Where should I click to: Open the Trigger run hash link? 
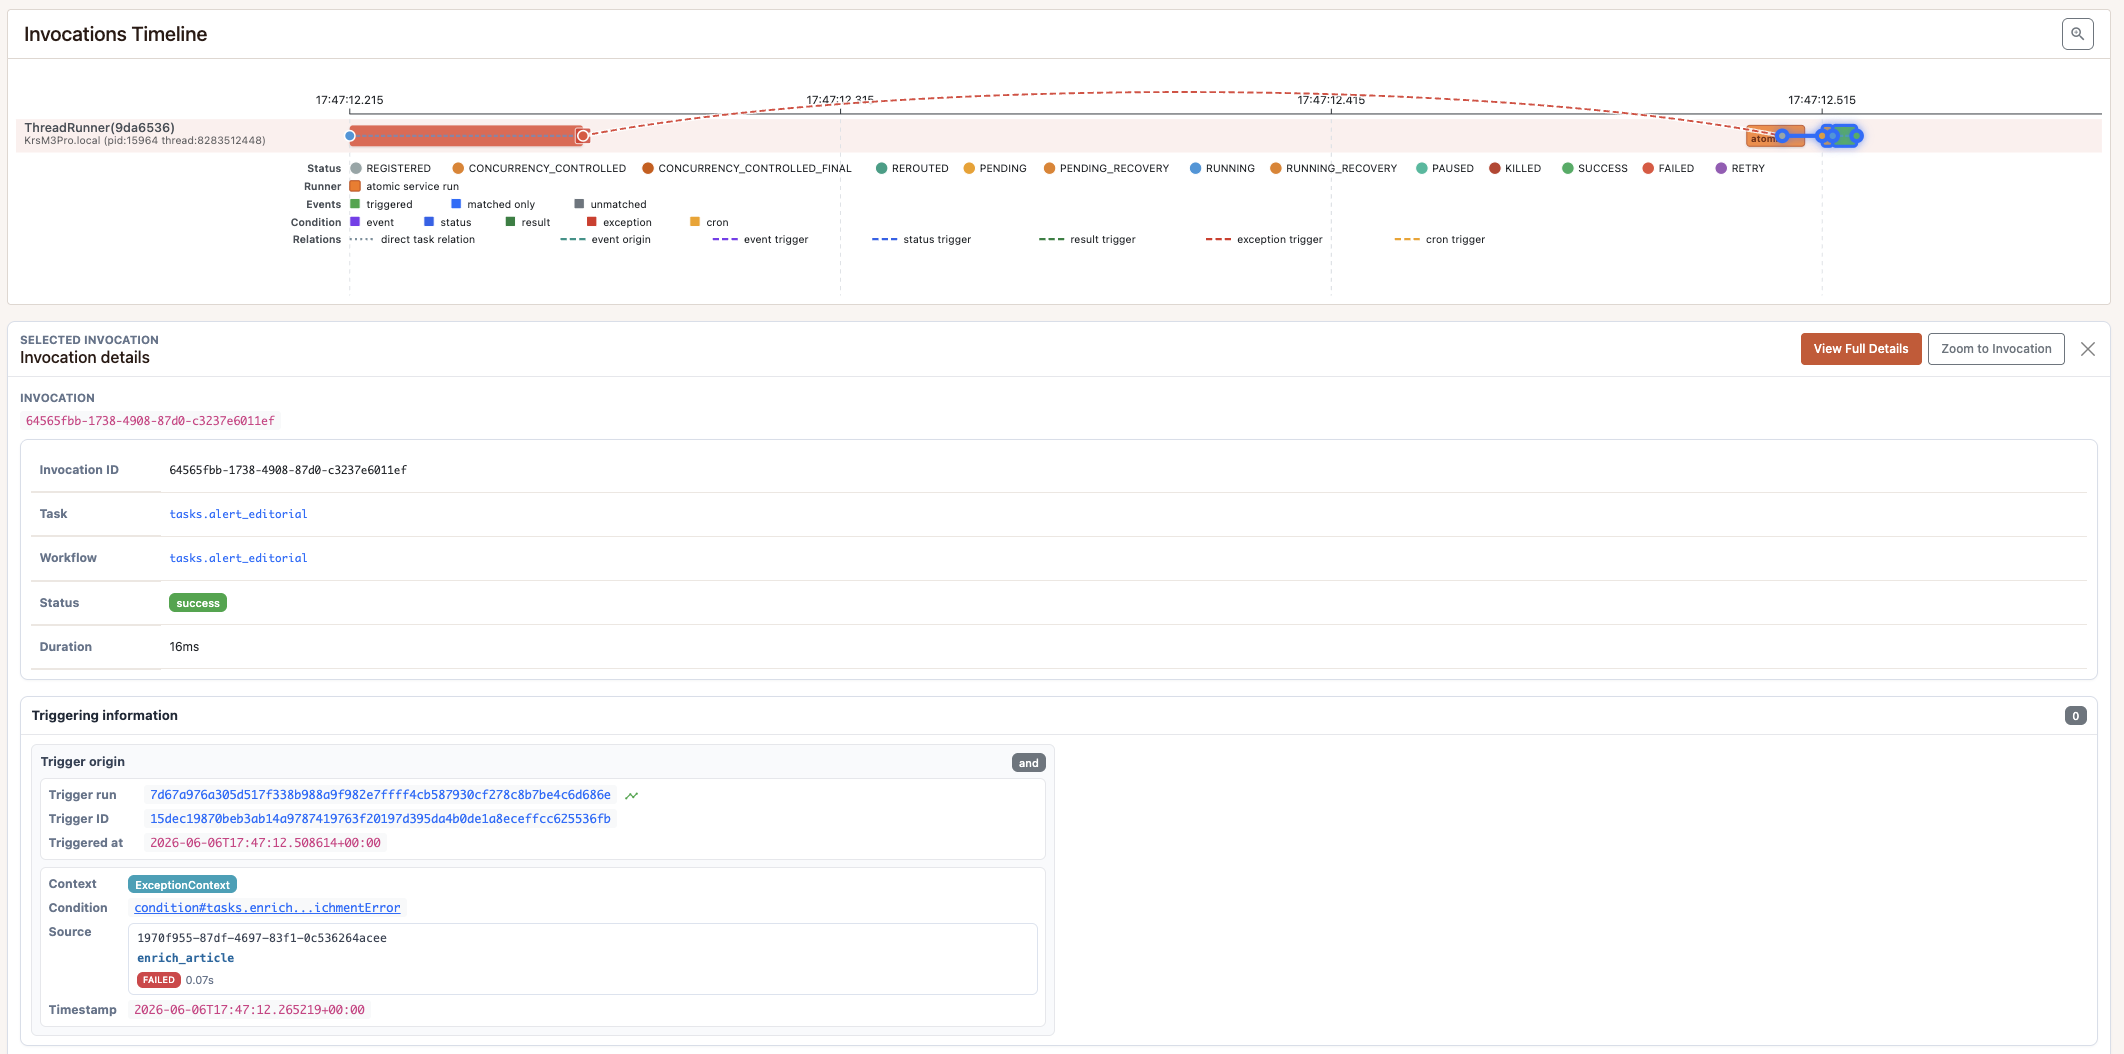click(x=380, y=795)
